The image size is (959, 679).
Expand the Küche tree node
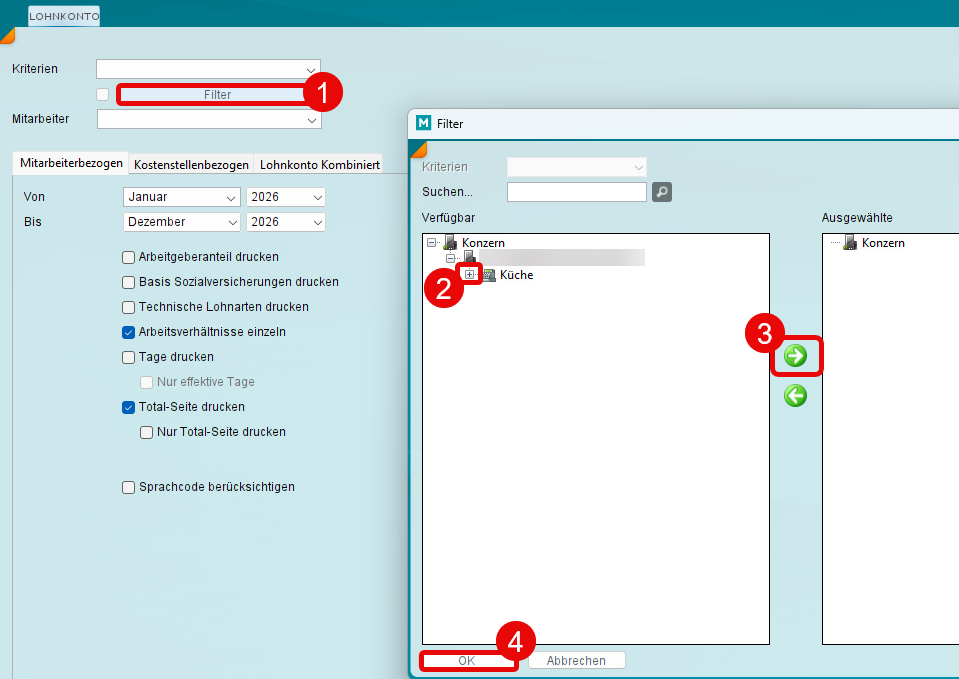pyautogui.click(x=469, y=275)
